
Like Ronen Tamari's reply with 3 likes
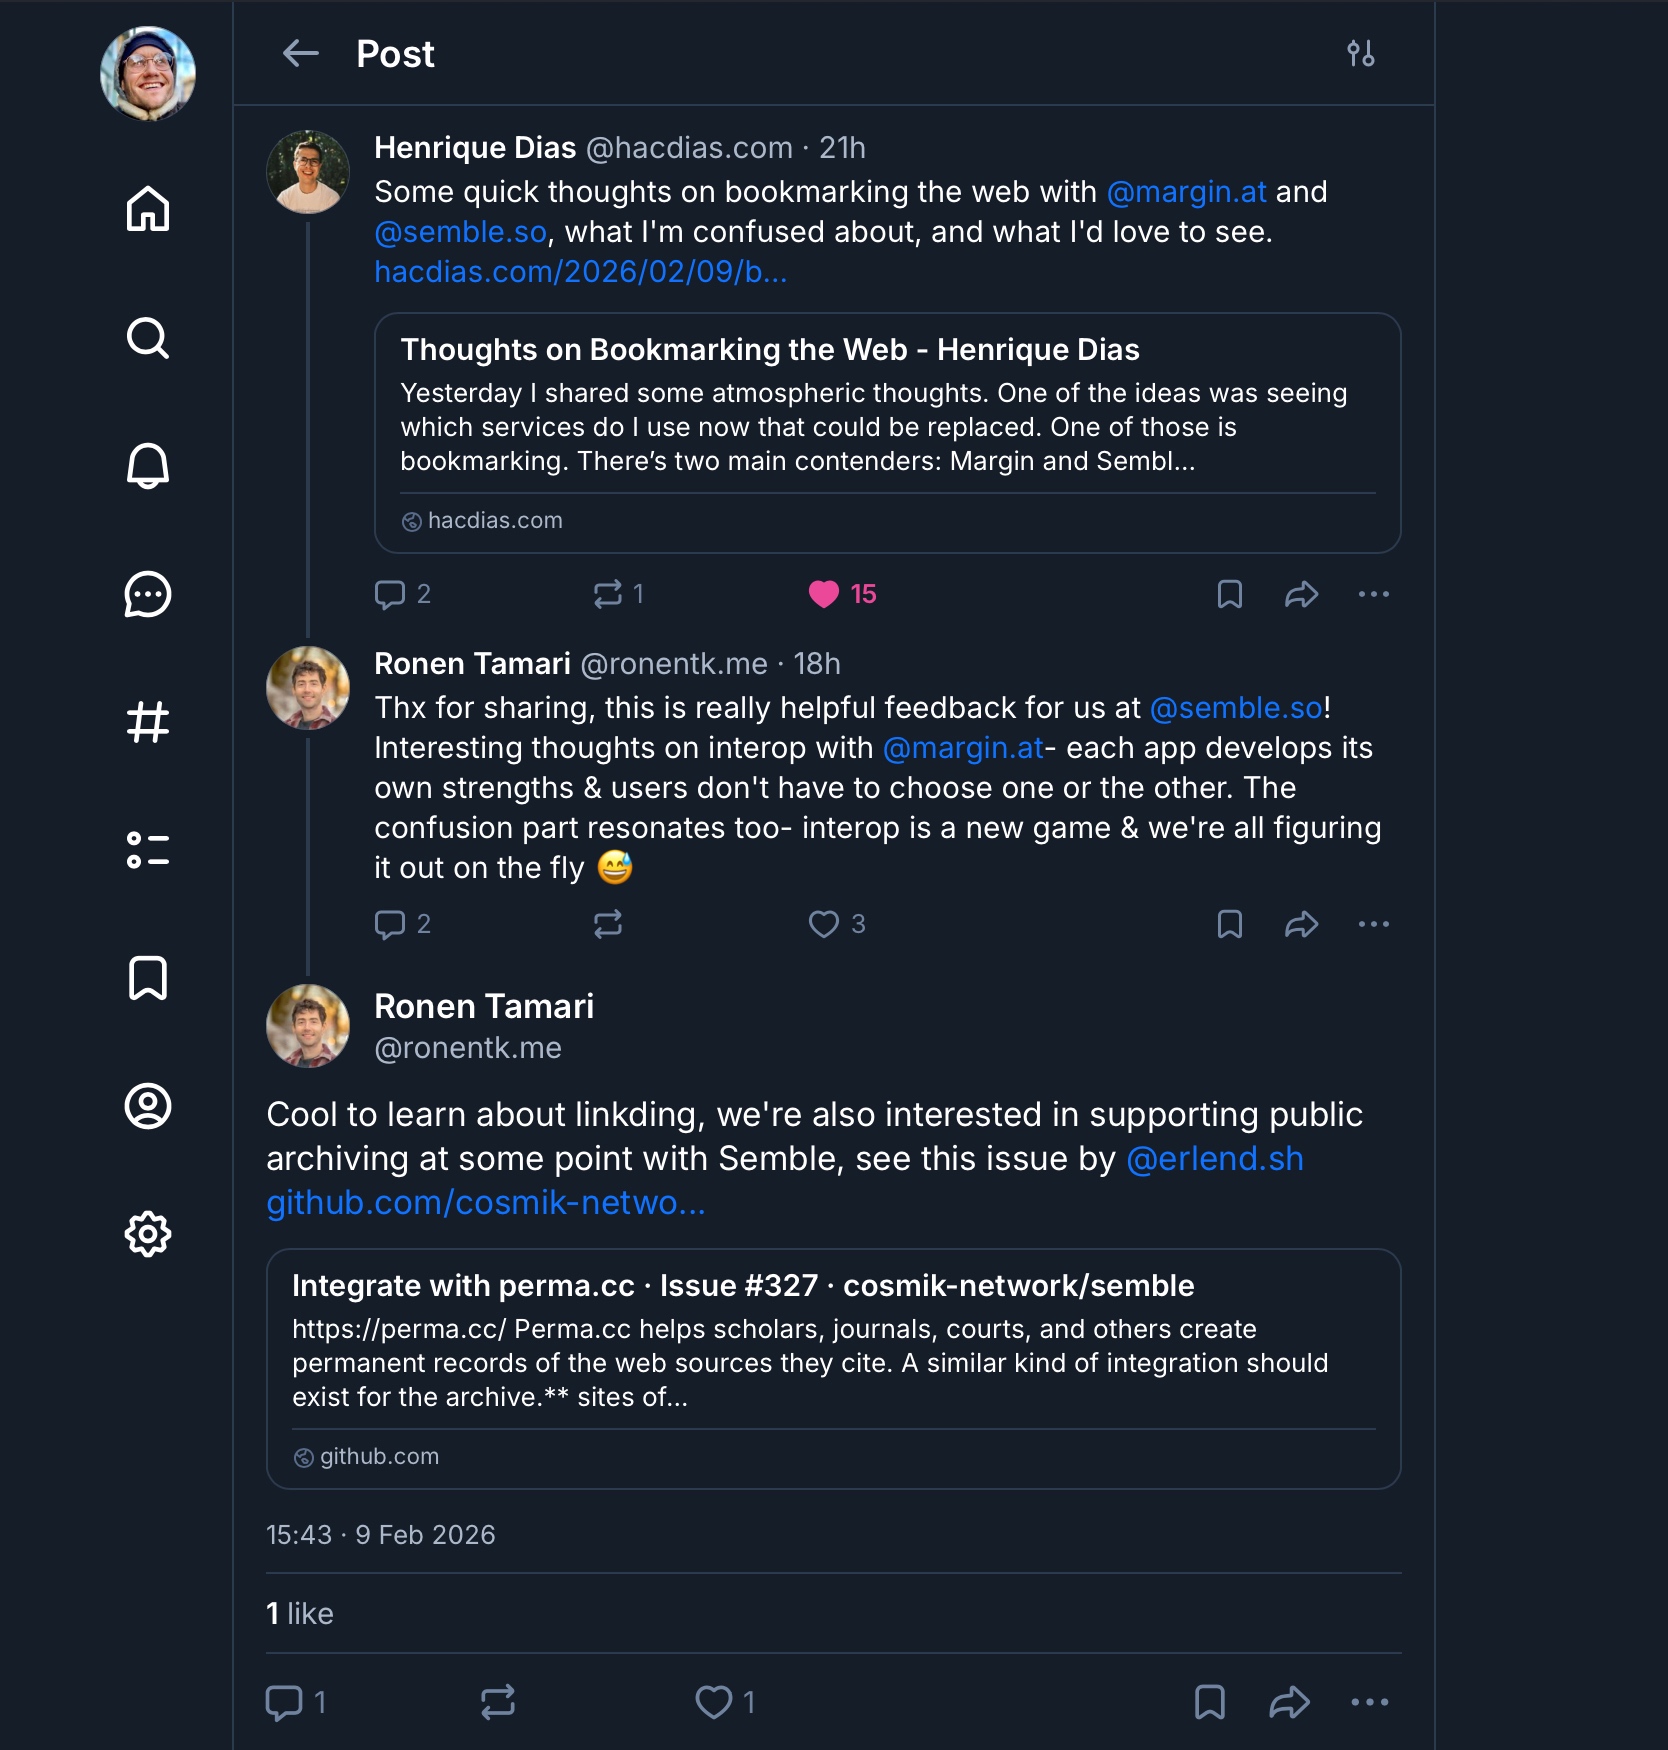point(824,924)
